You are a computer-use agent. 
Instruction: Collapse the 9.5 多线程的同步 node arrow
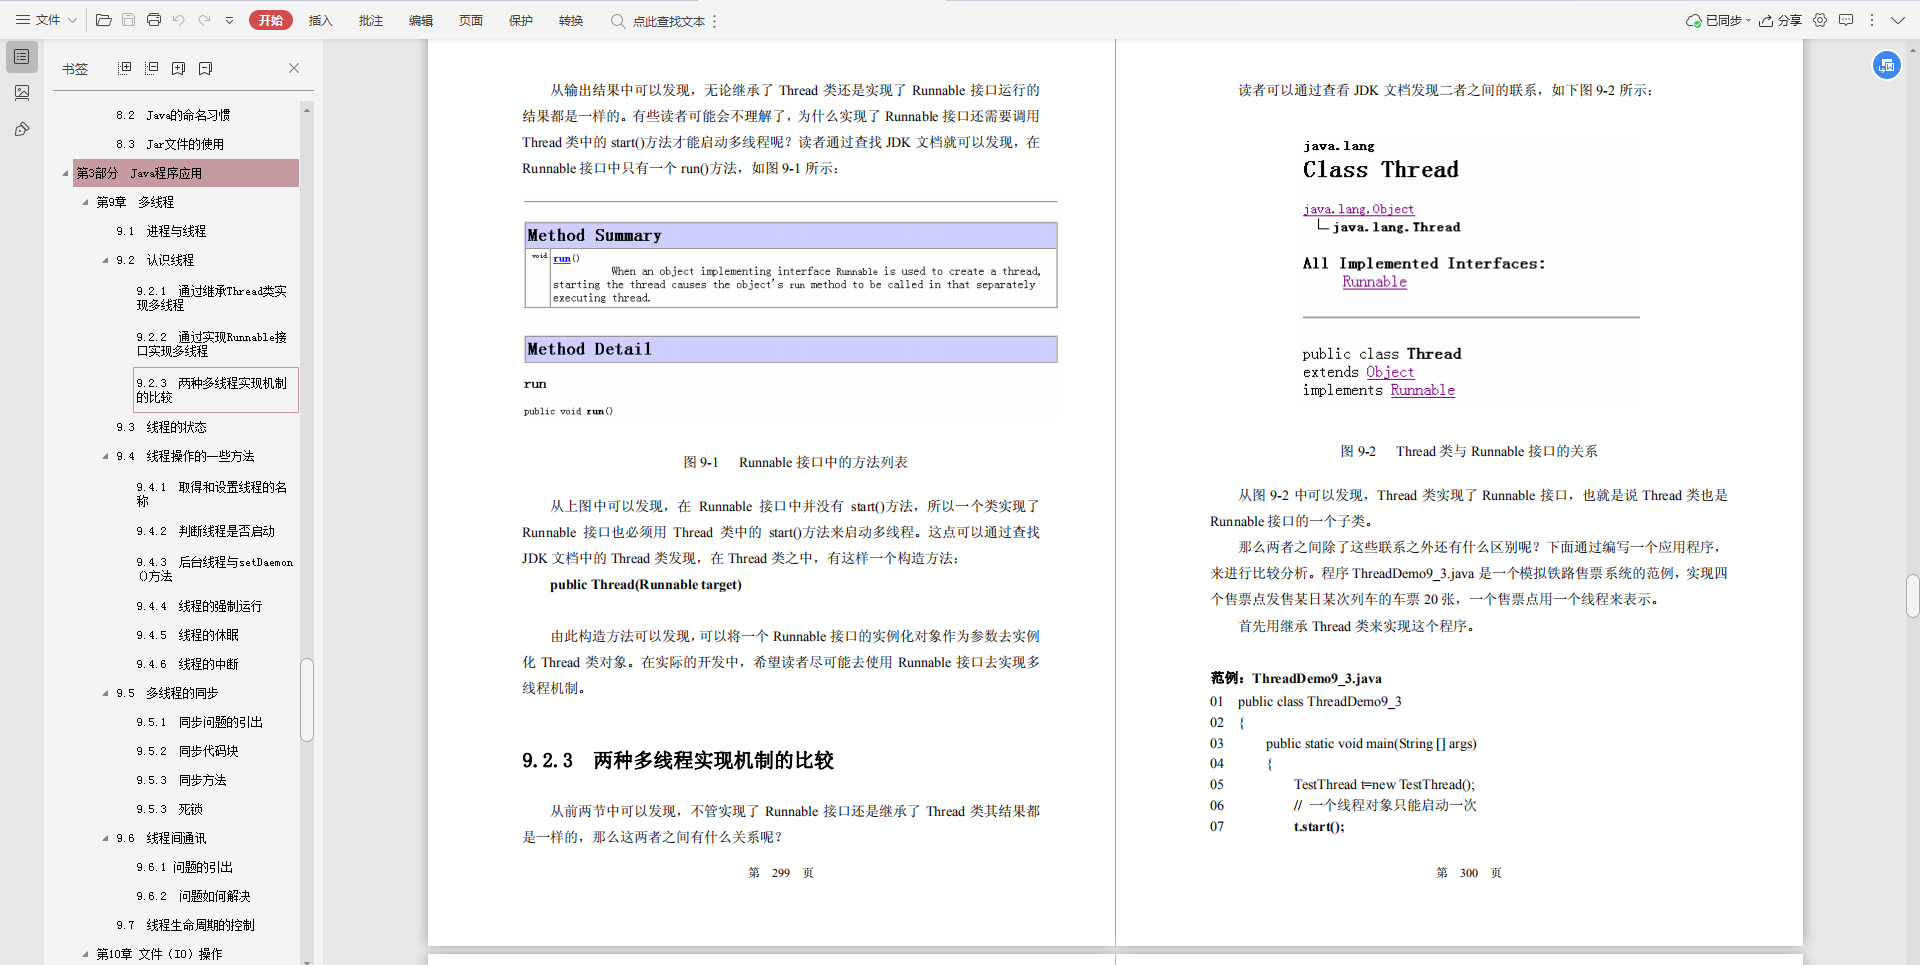click(105, 693)
